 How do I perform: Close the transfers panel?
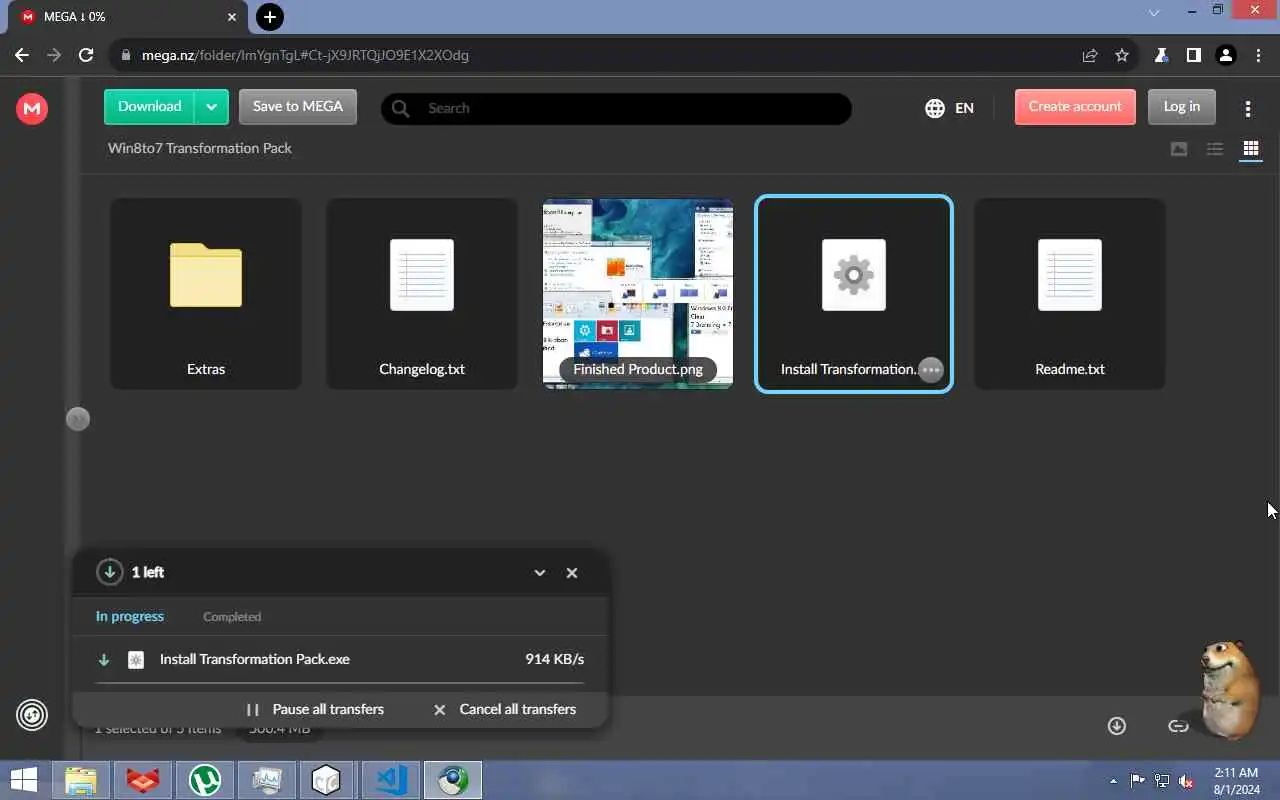tap(572, 573)
